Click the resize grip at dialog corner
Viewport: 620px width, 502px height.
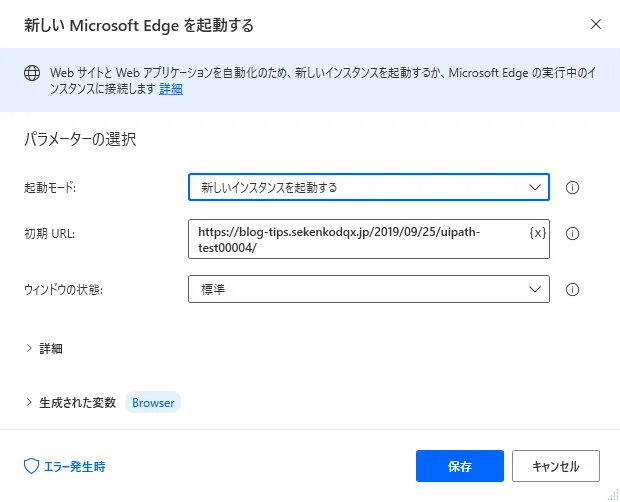pos(613,496)
